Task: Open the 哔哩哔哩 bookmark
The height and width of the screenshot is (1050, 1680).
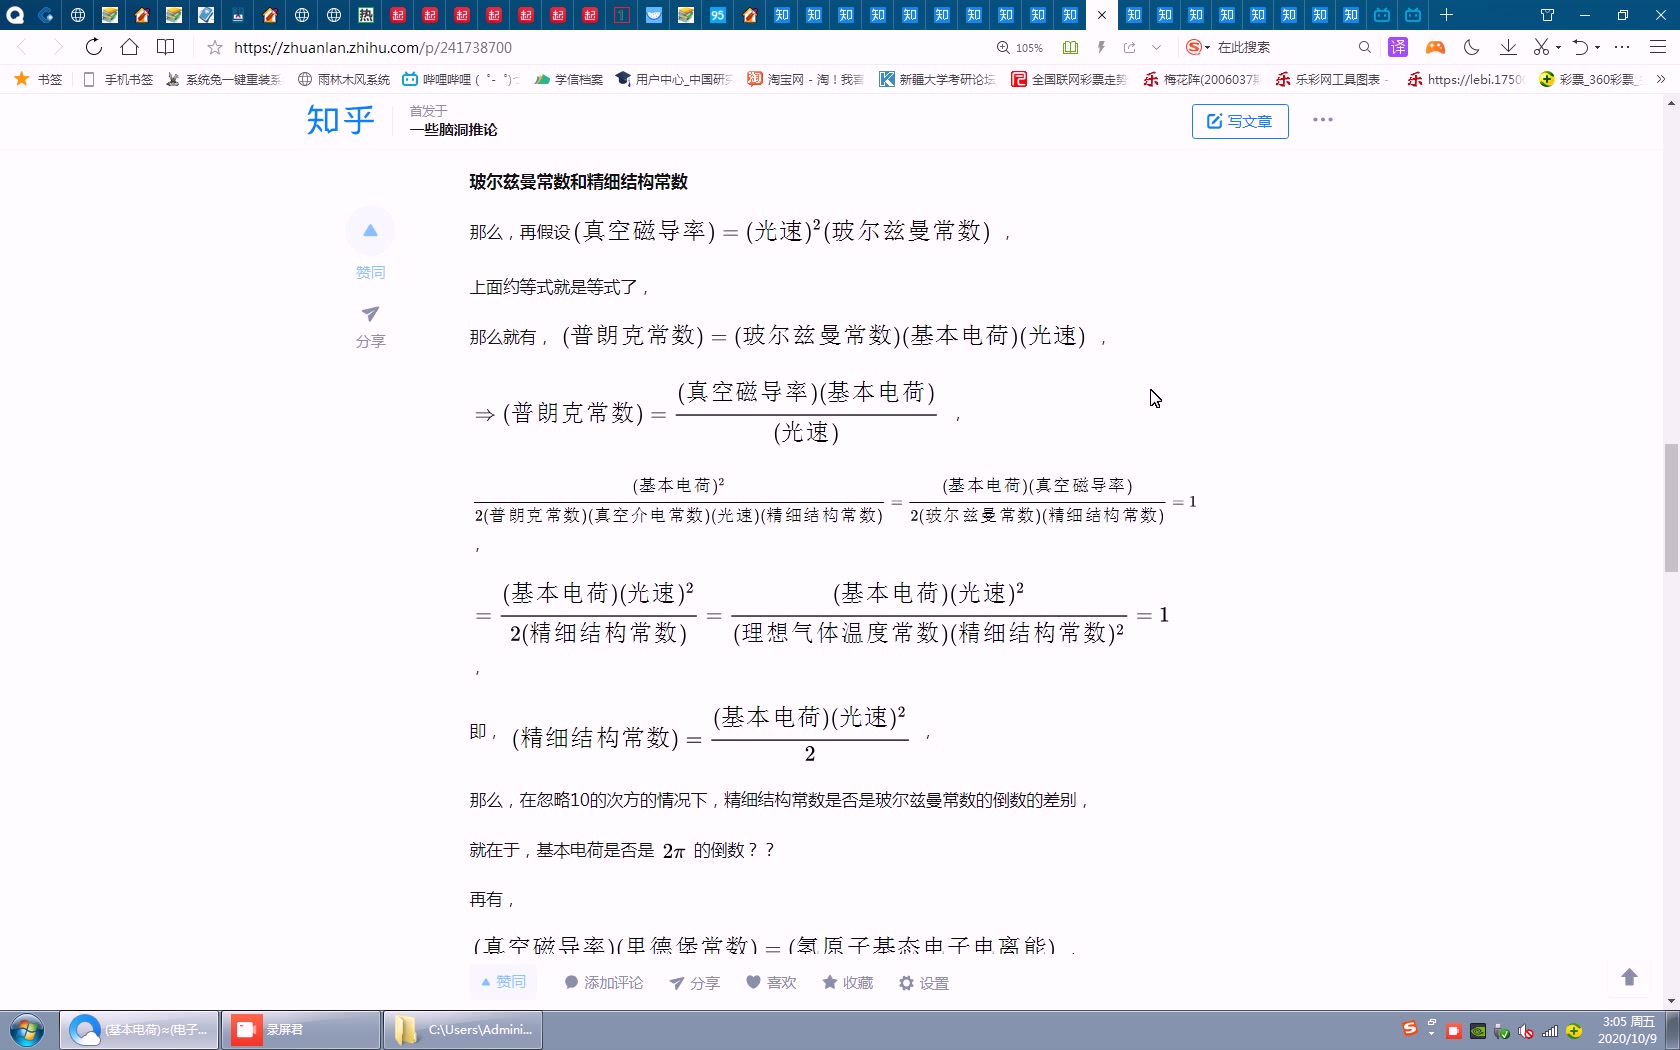Action: click(460, 79)
